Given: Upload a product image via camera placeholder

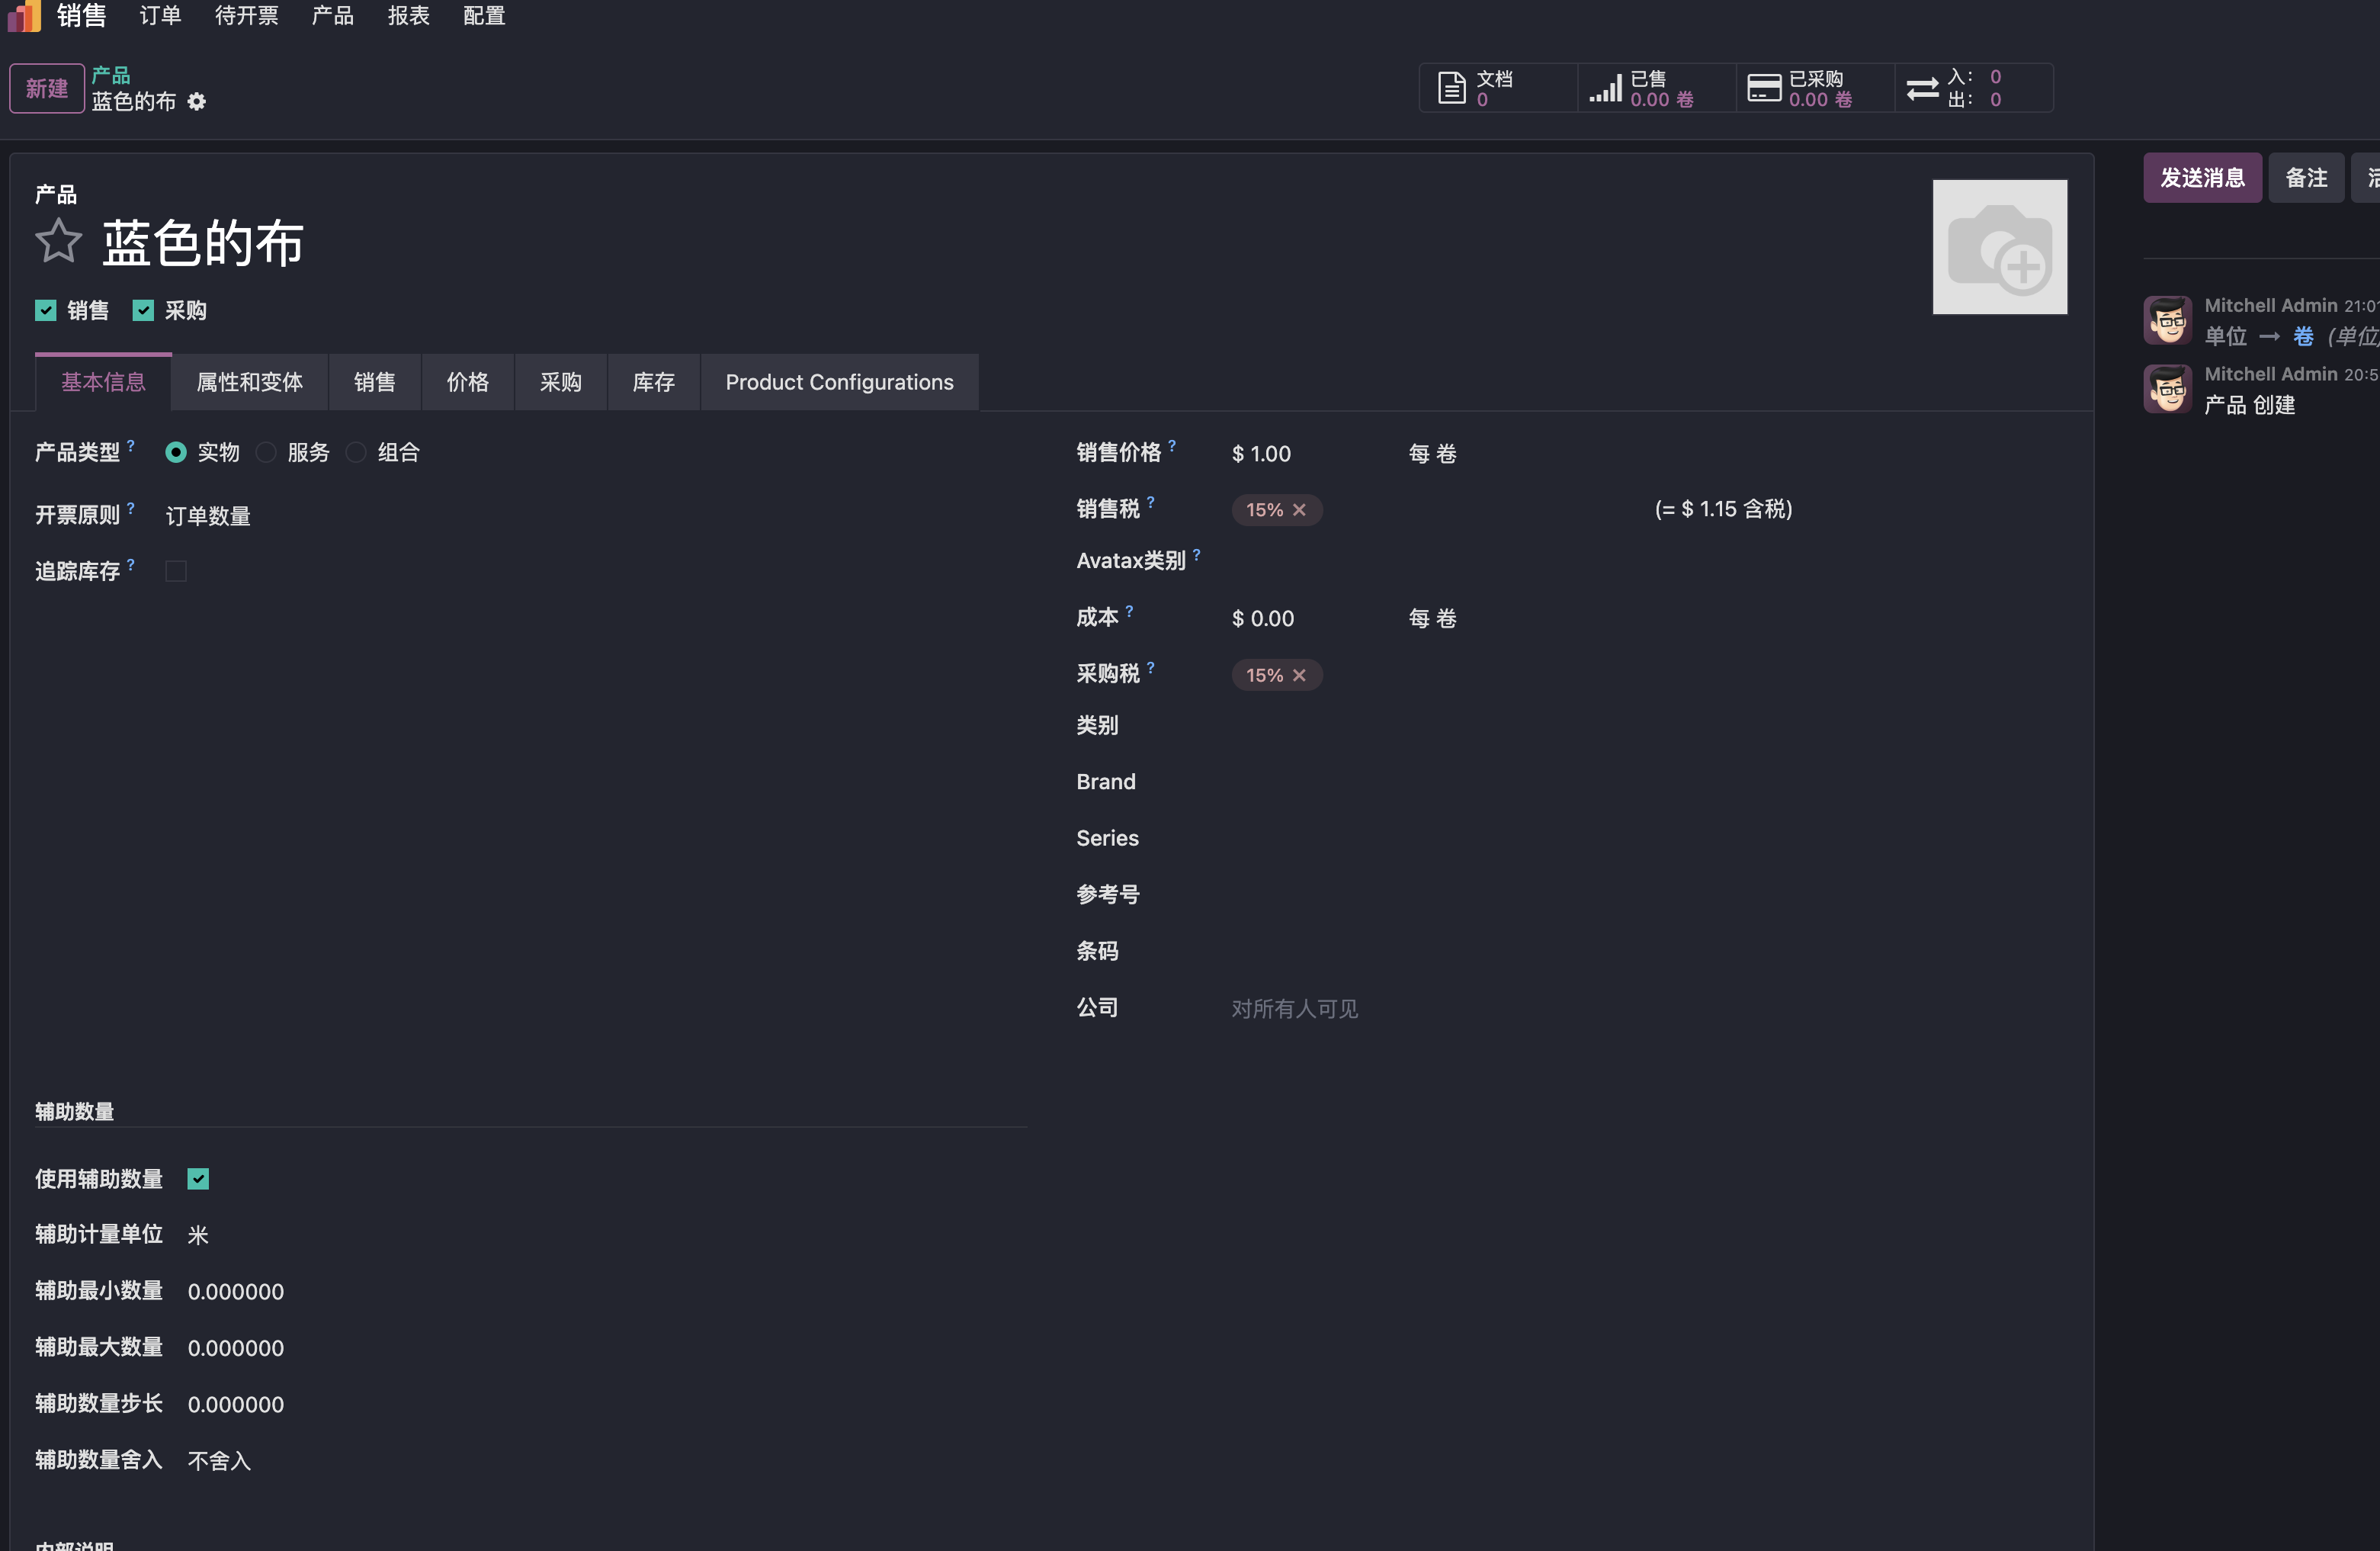Looking at the screenshot, I should (1999, 247).
